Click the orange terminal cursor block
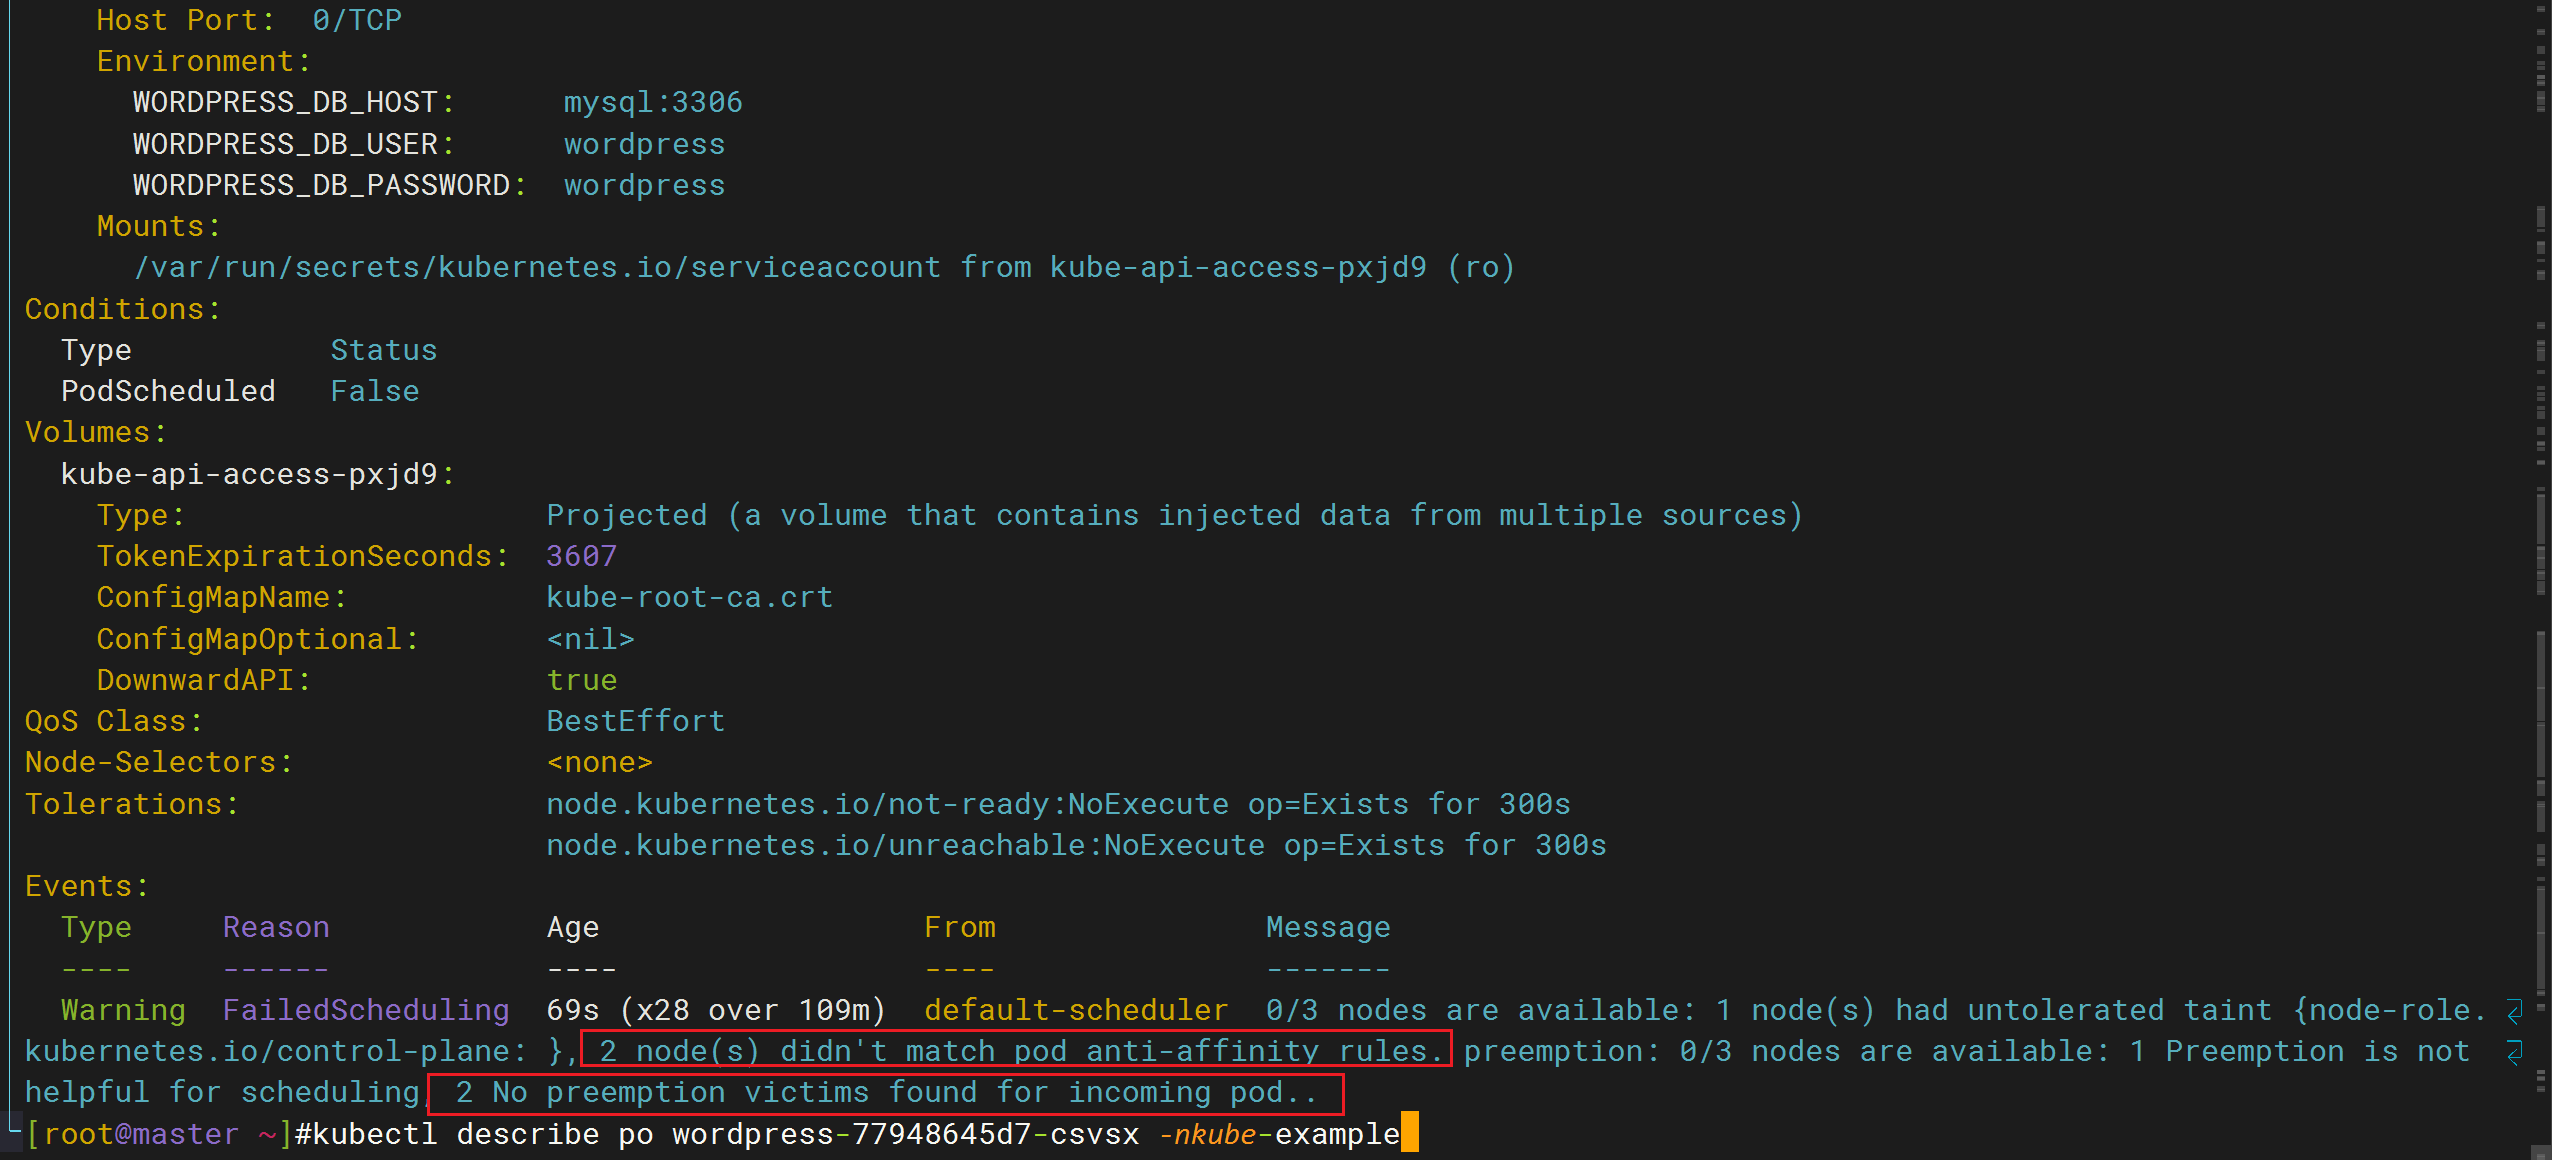The image size is (2552, 1160). pos(1410,1133)
